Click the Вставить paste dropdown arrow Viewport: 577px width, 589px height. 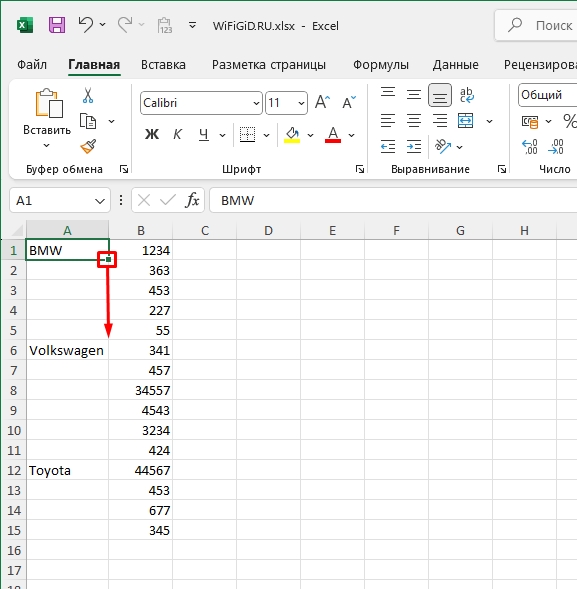(x=47, y=145)
